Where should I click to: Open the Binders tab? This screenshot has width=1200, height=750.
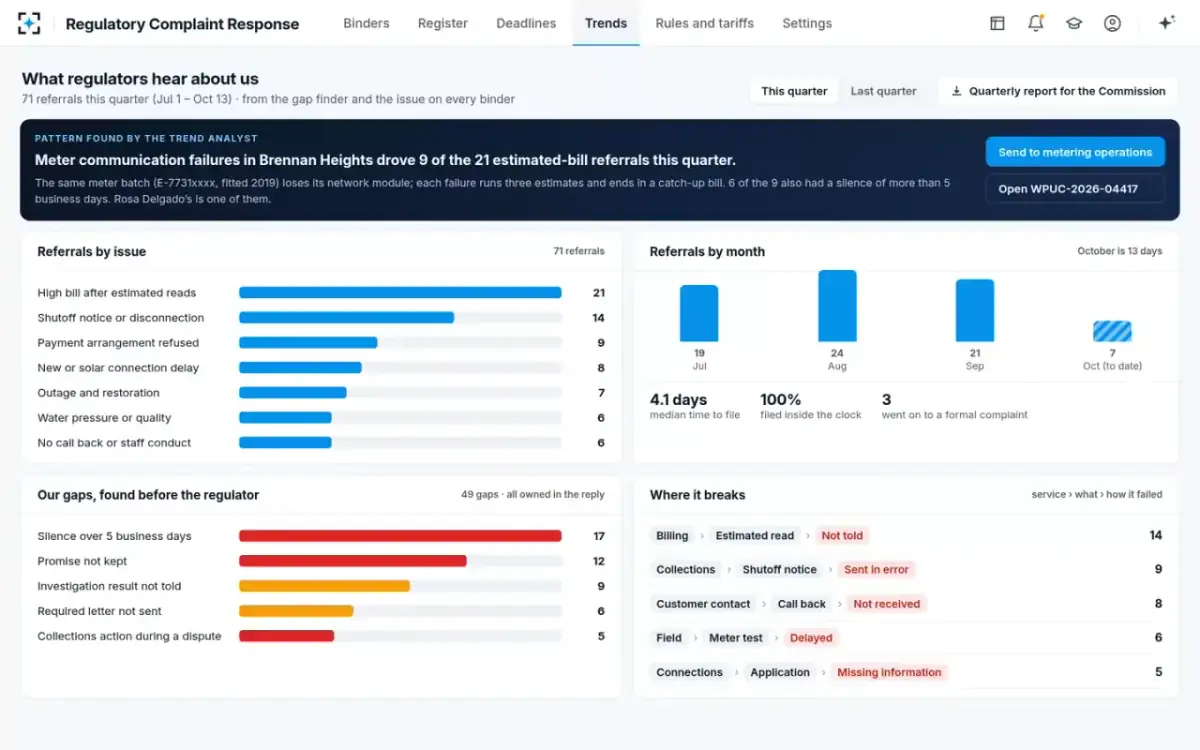pyautogui.click(x=366, y=23)
